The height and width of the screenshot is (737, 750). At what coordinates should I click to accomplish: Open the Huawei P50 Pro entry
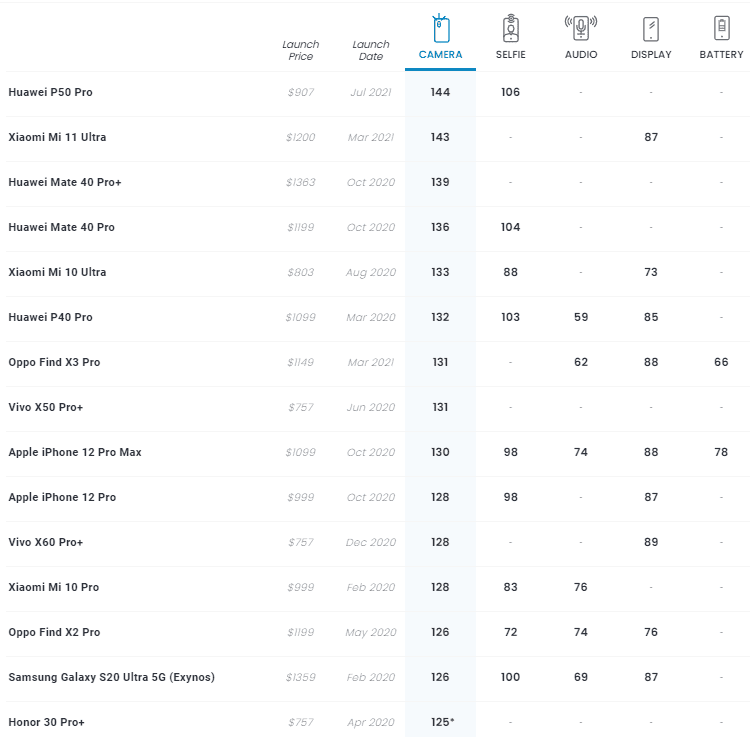point(50,92)
